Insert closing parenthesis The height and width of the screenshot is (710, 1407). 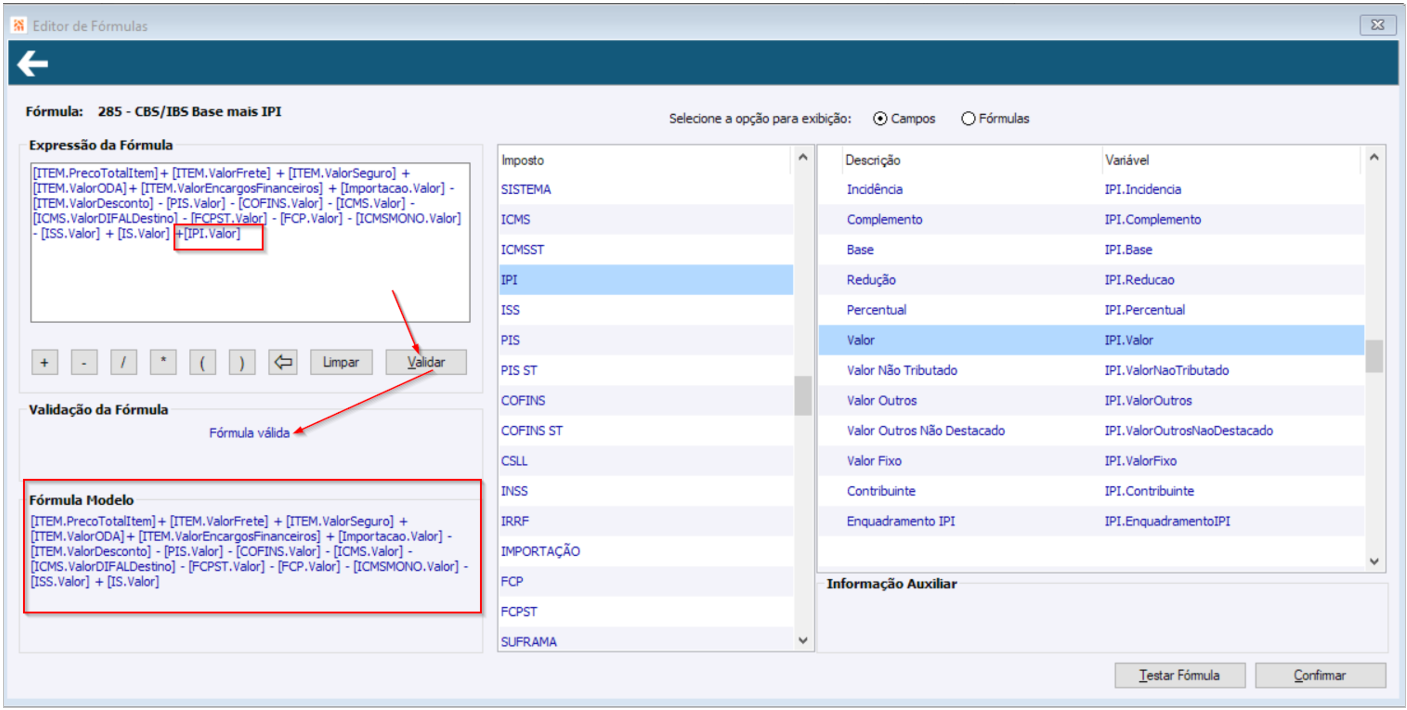coord(242,362)
